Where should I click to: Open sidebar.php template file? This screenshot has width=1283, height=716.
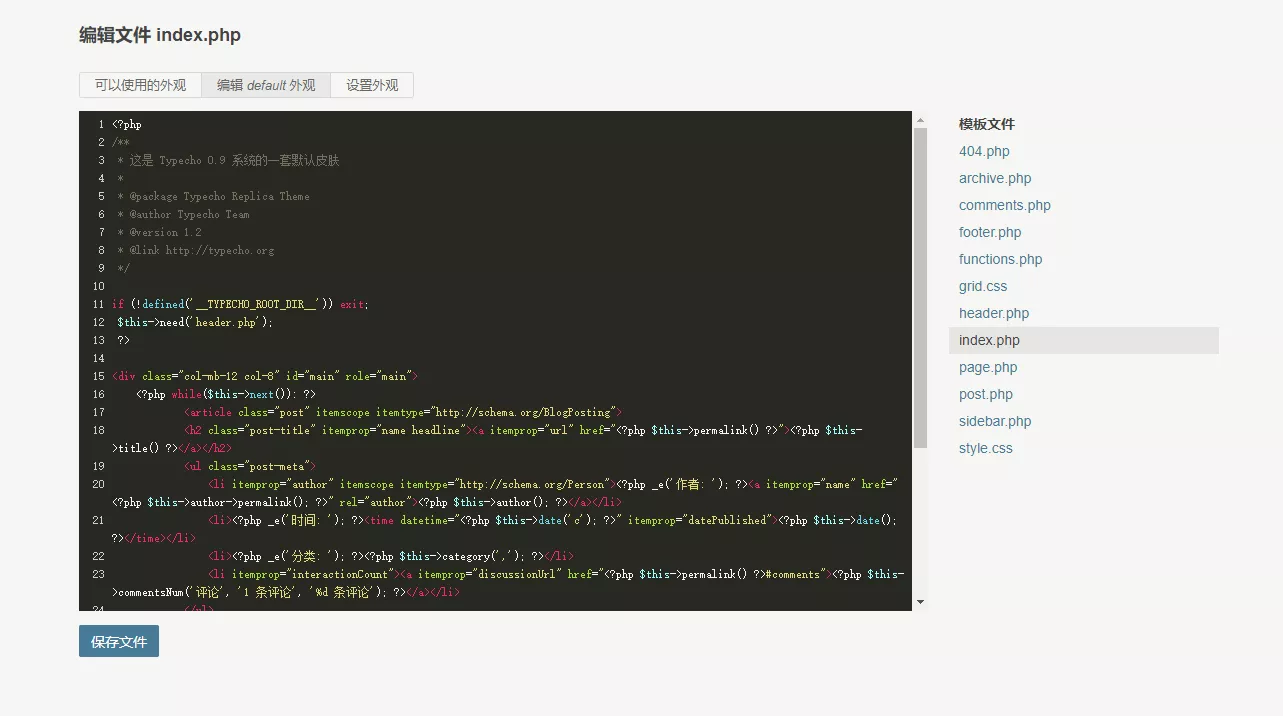click(995, 422)
